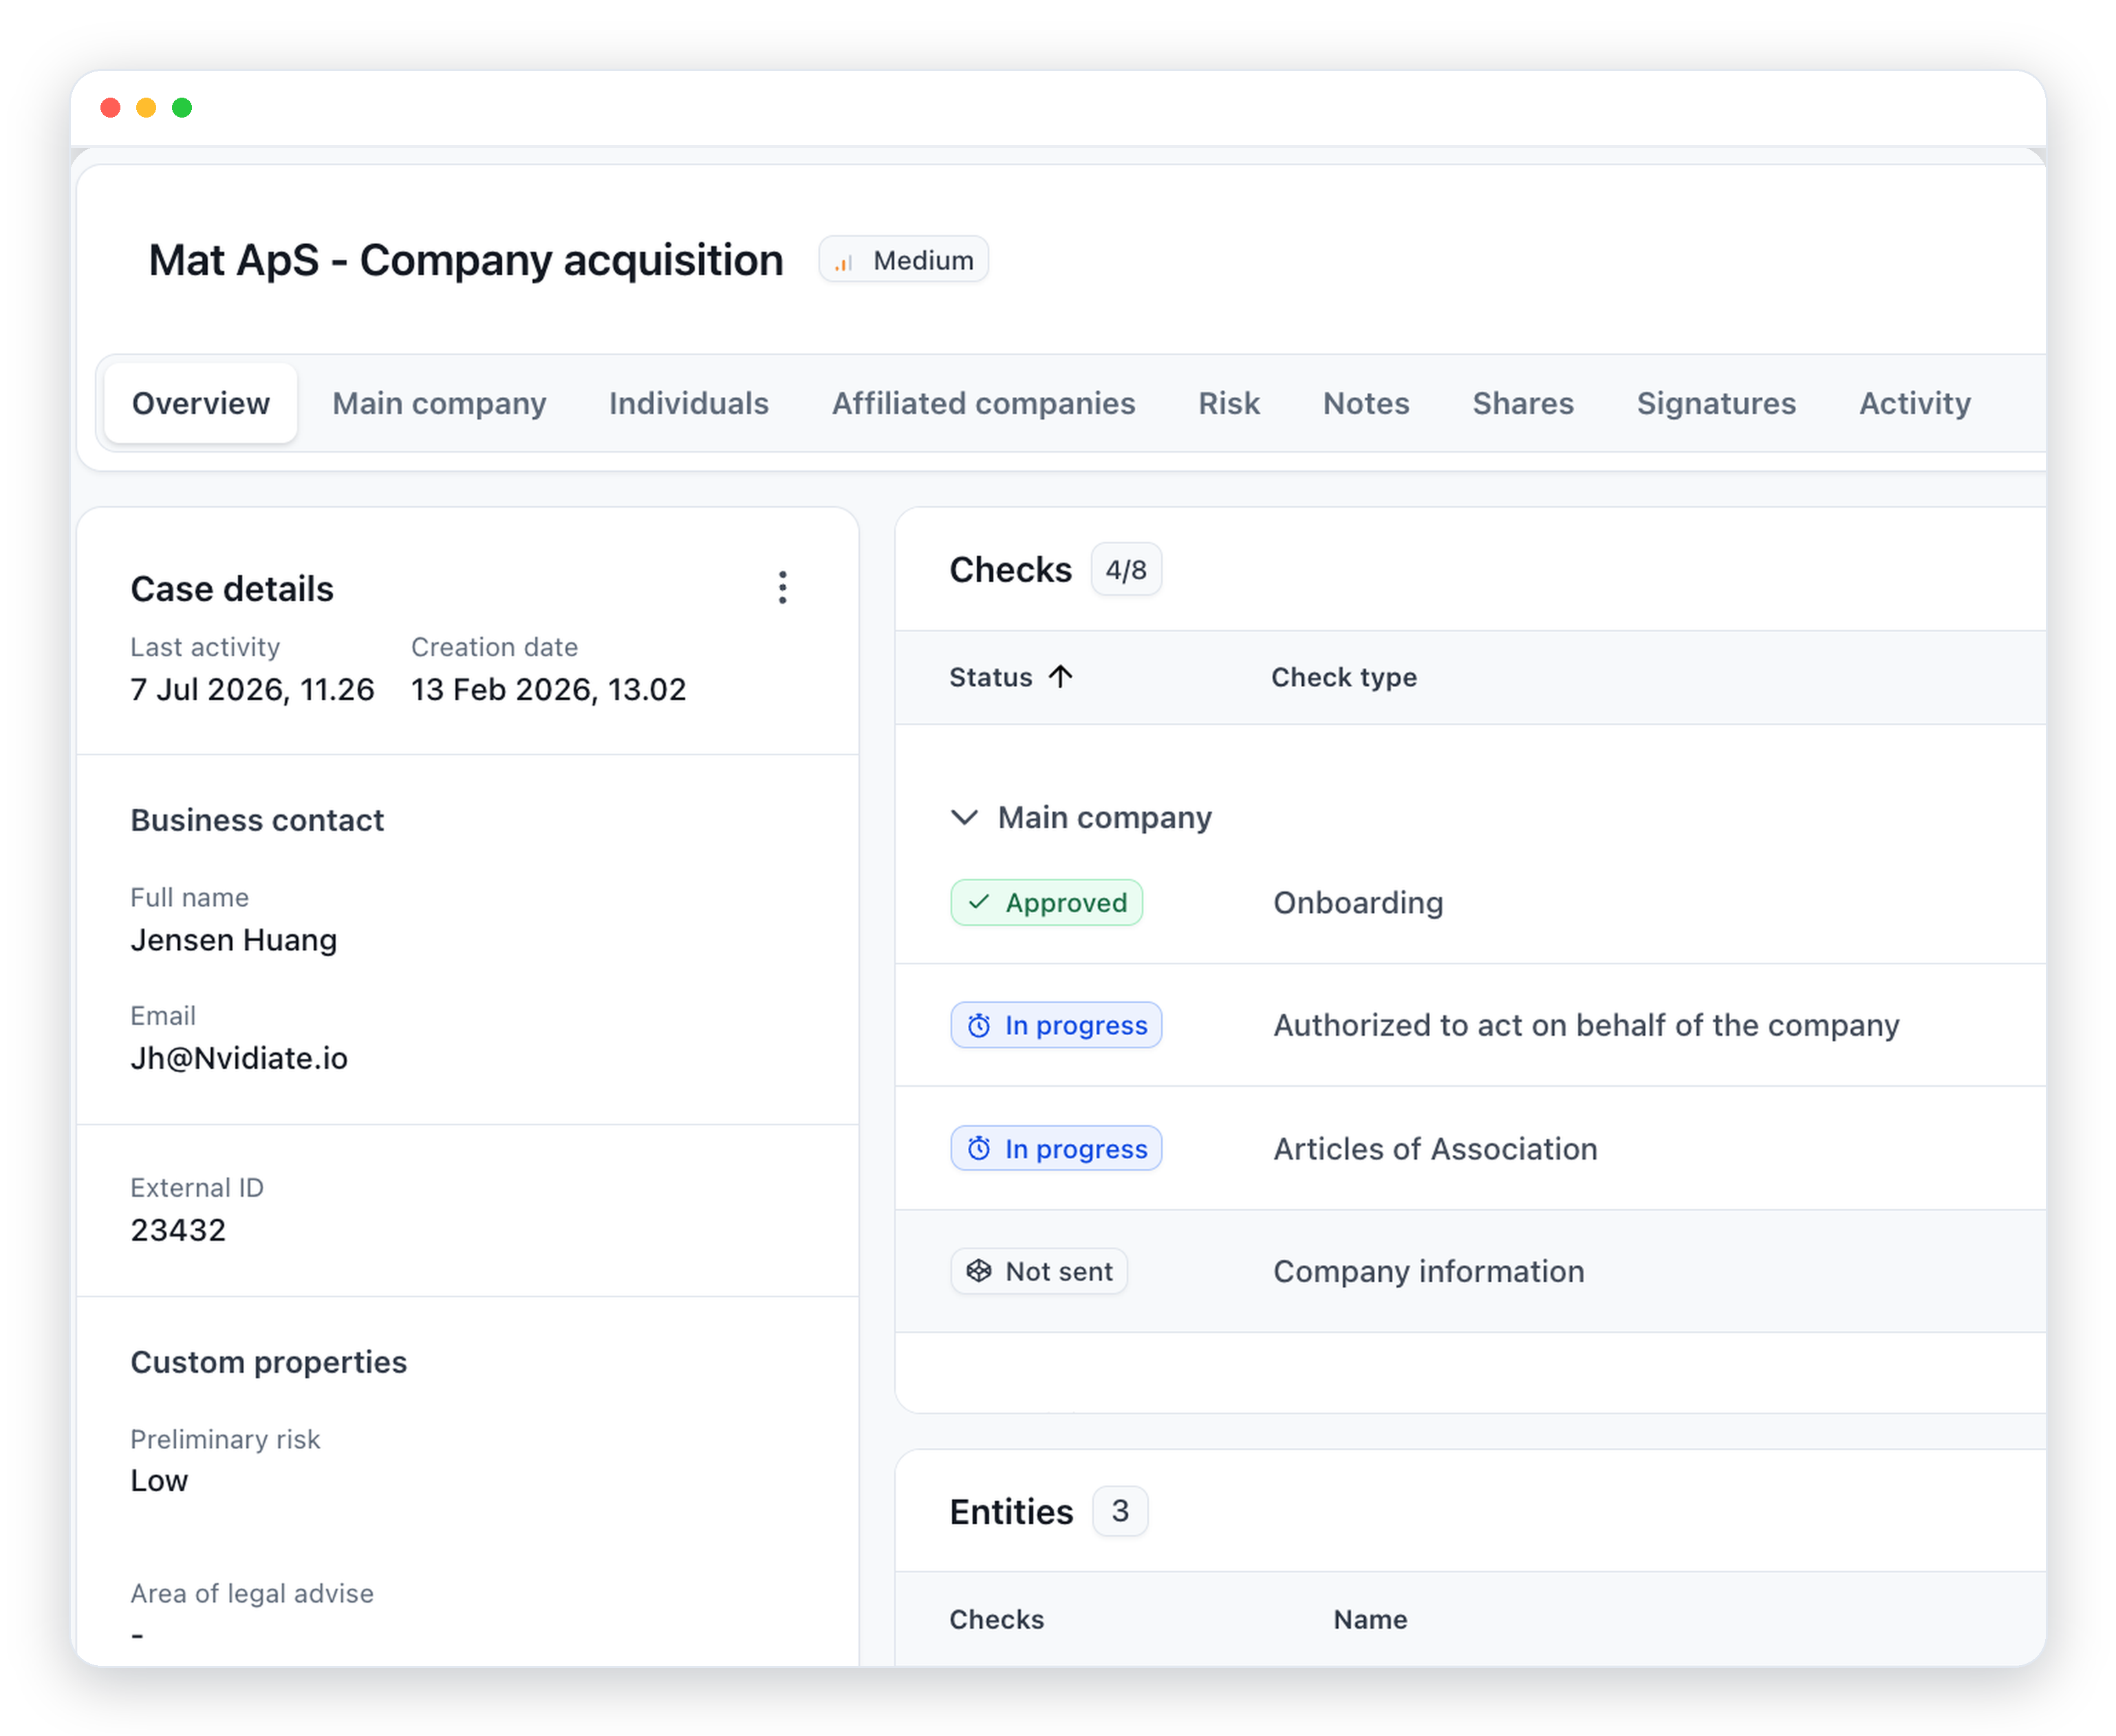Click the risk bars icon beside Medium
The height and width of the screenshot is (1736, 2116).
pyautogui.click(x=844, y=262)
